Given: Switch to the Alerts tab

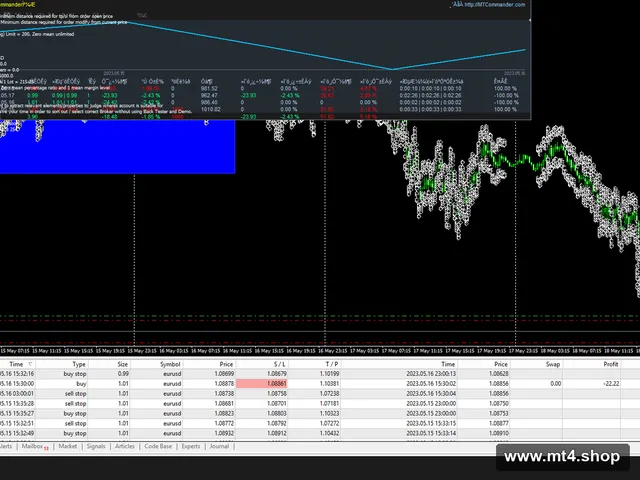Looking at the screenshot, I should [x=6, y=446].
